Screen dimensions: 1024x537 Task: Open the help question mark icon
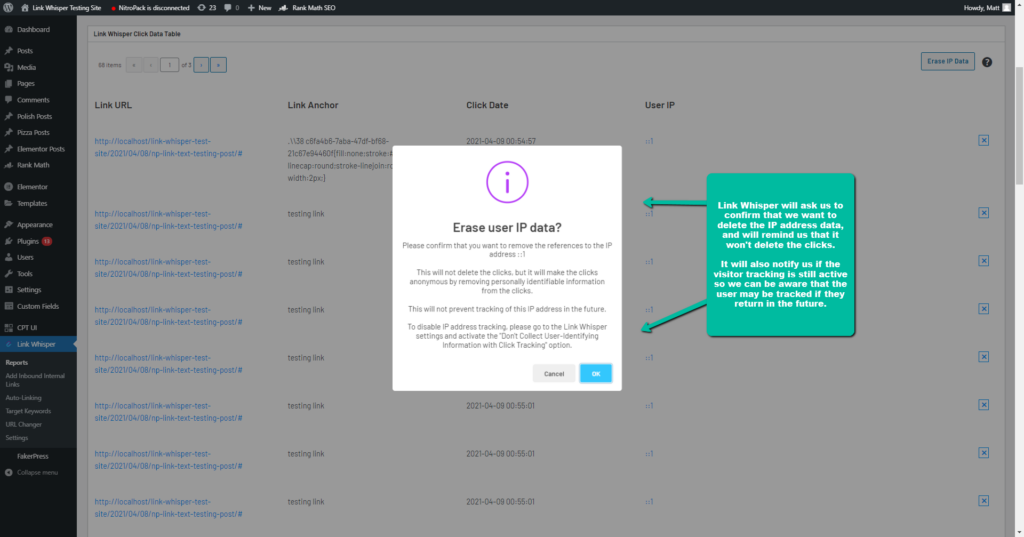[987, 62]
